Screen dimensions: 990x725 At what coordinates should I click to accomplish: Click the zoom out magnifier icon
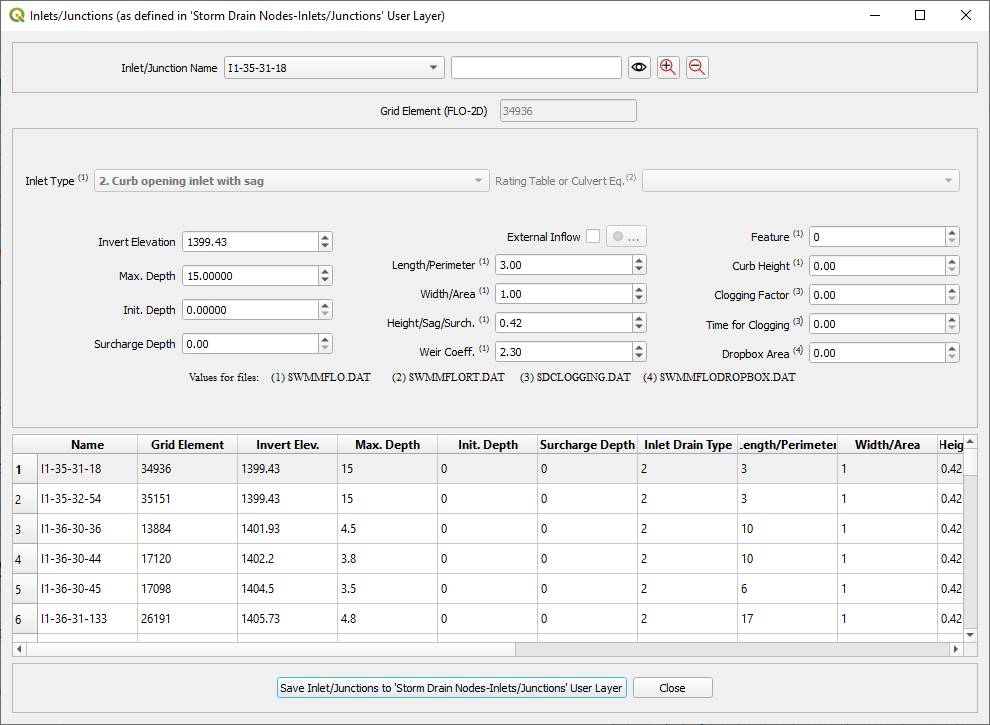tap(697, 67)
